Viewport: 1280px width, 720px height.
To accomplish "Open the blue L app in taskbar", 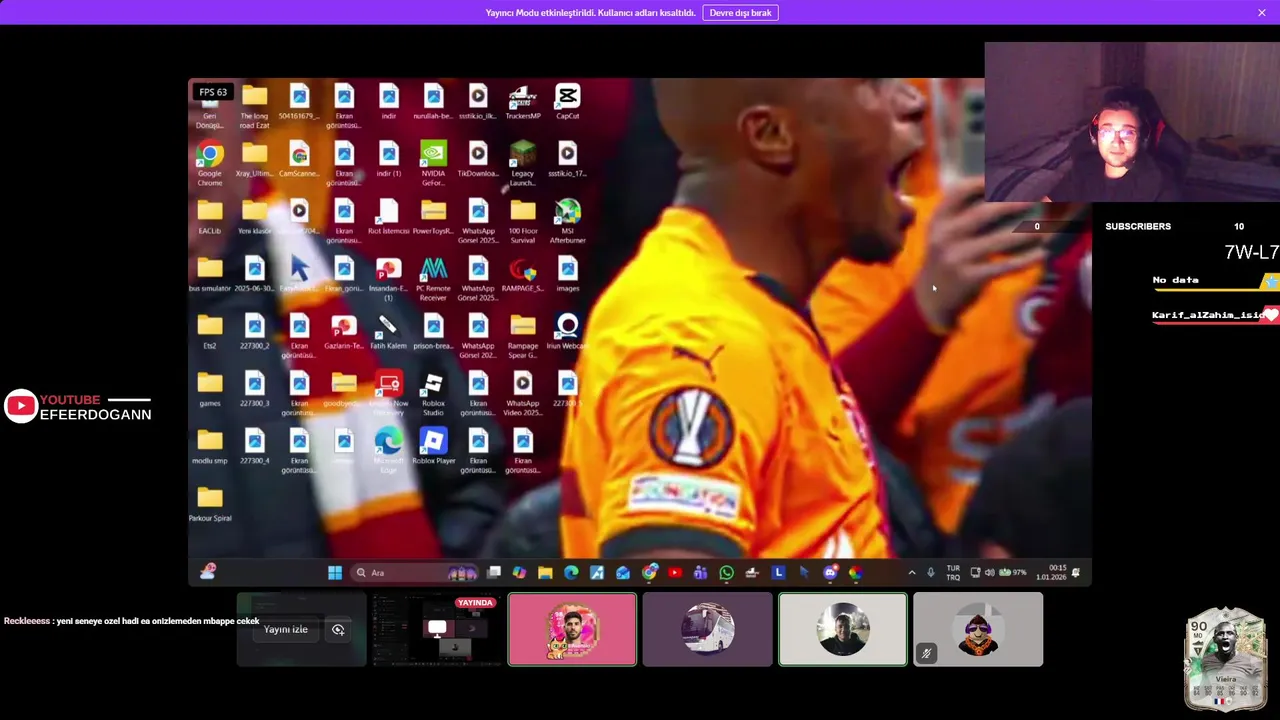I will pyautogui.click(x=778, y=572).
